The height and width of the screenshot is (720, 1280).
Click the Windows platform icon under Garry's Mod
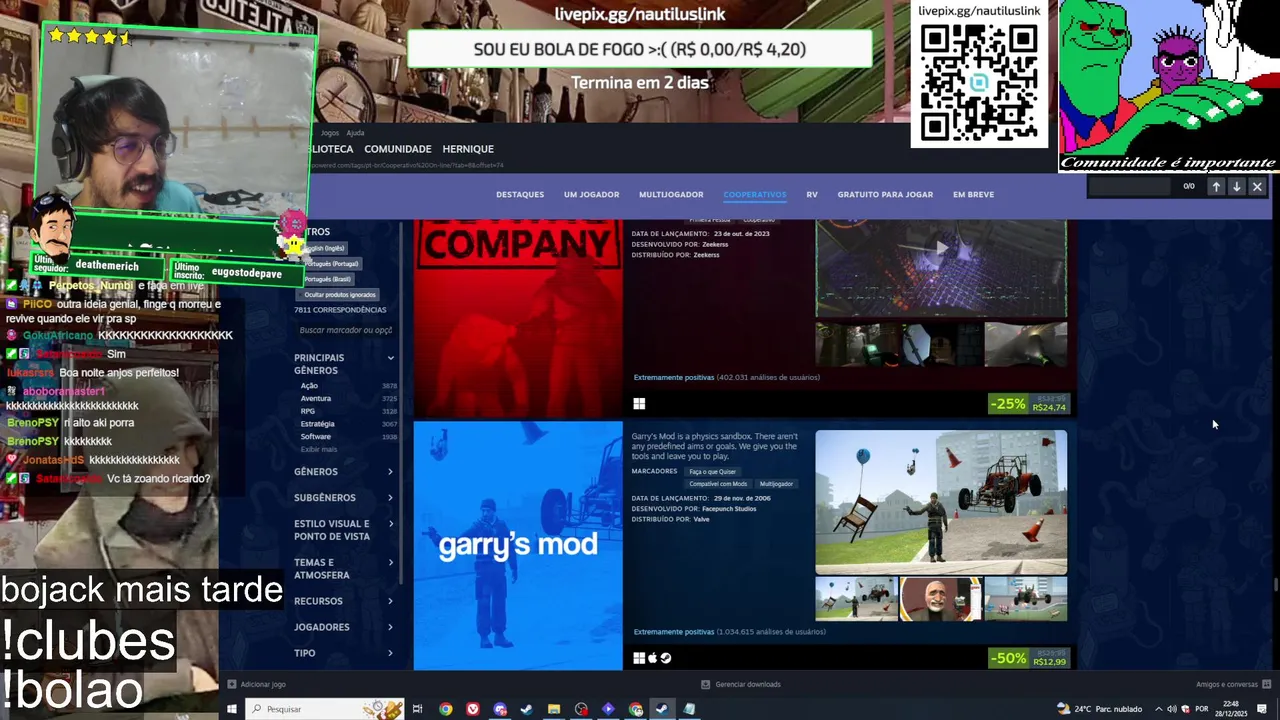[x=639, y=658]
